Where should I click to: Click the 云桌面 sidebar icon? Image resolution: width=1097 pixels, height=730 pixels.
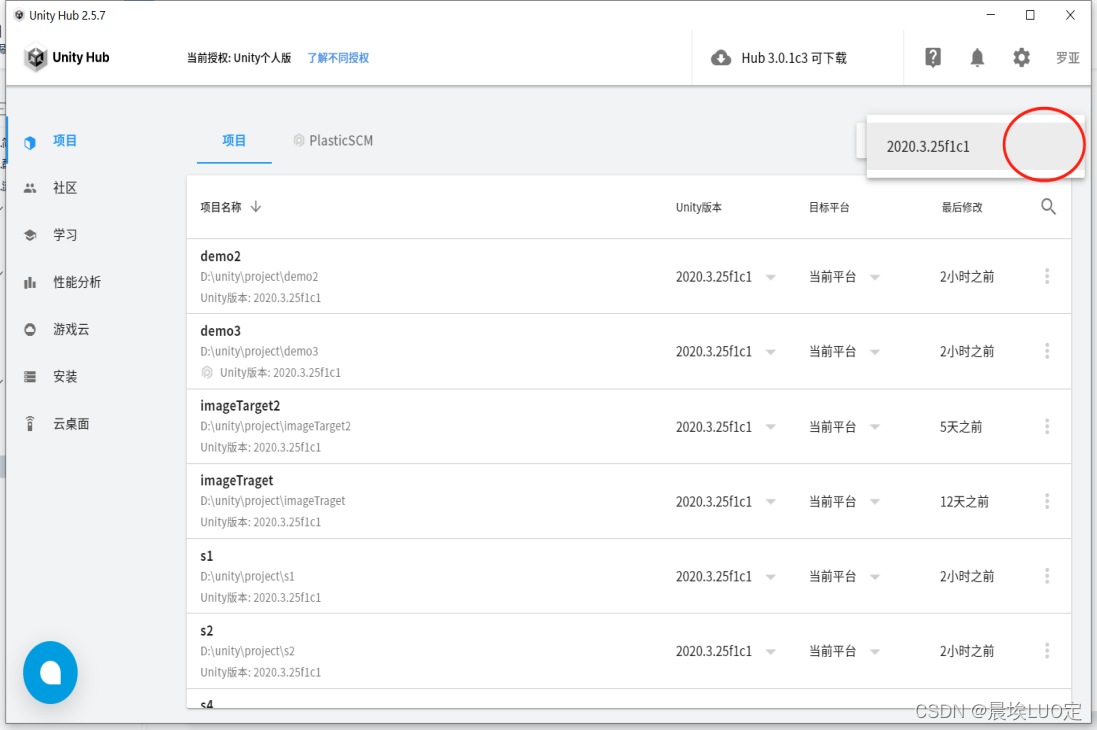tap(29, 423)
